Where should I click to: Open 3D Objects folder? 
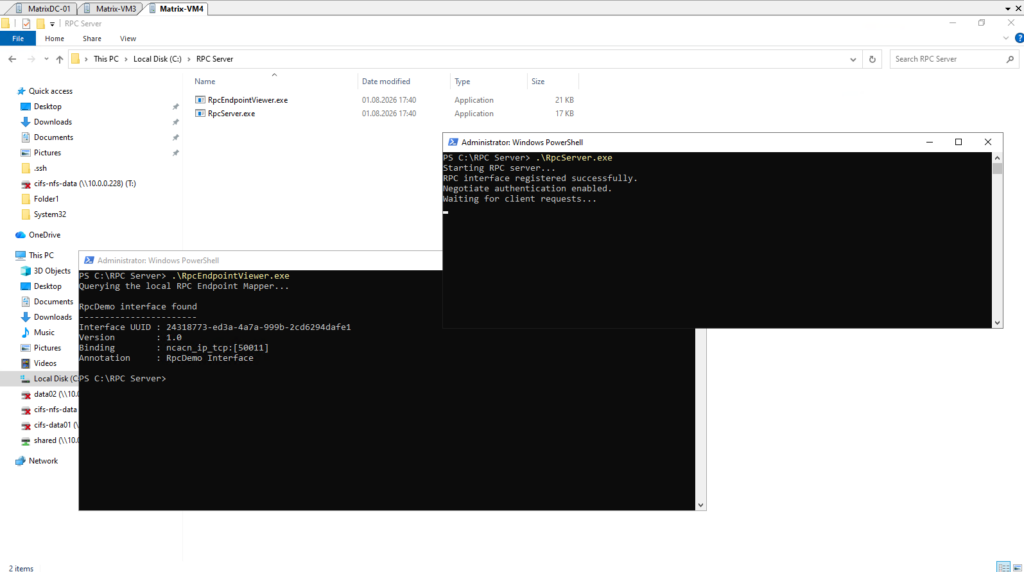(x=52, y=271)
